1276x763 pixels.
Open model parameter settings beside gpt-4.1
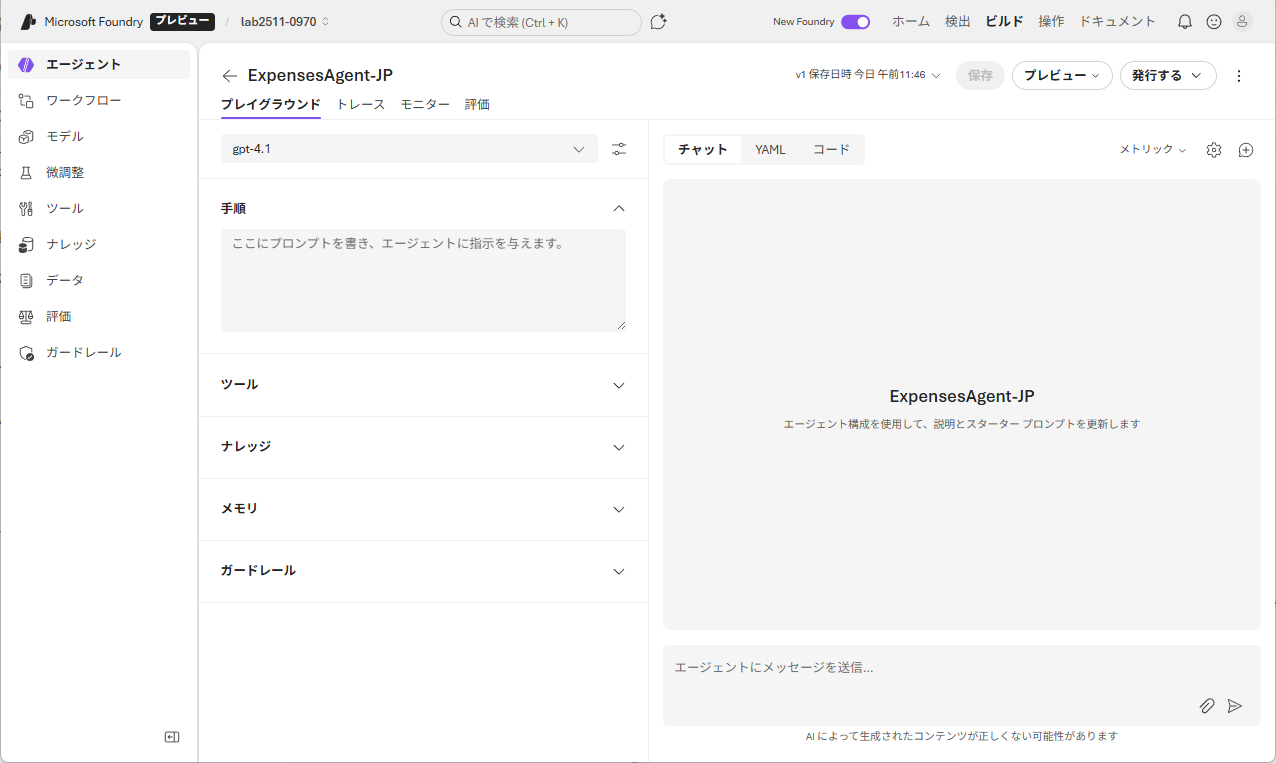point(619,148)
